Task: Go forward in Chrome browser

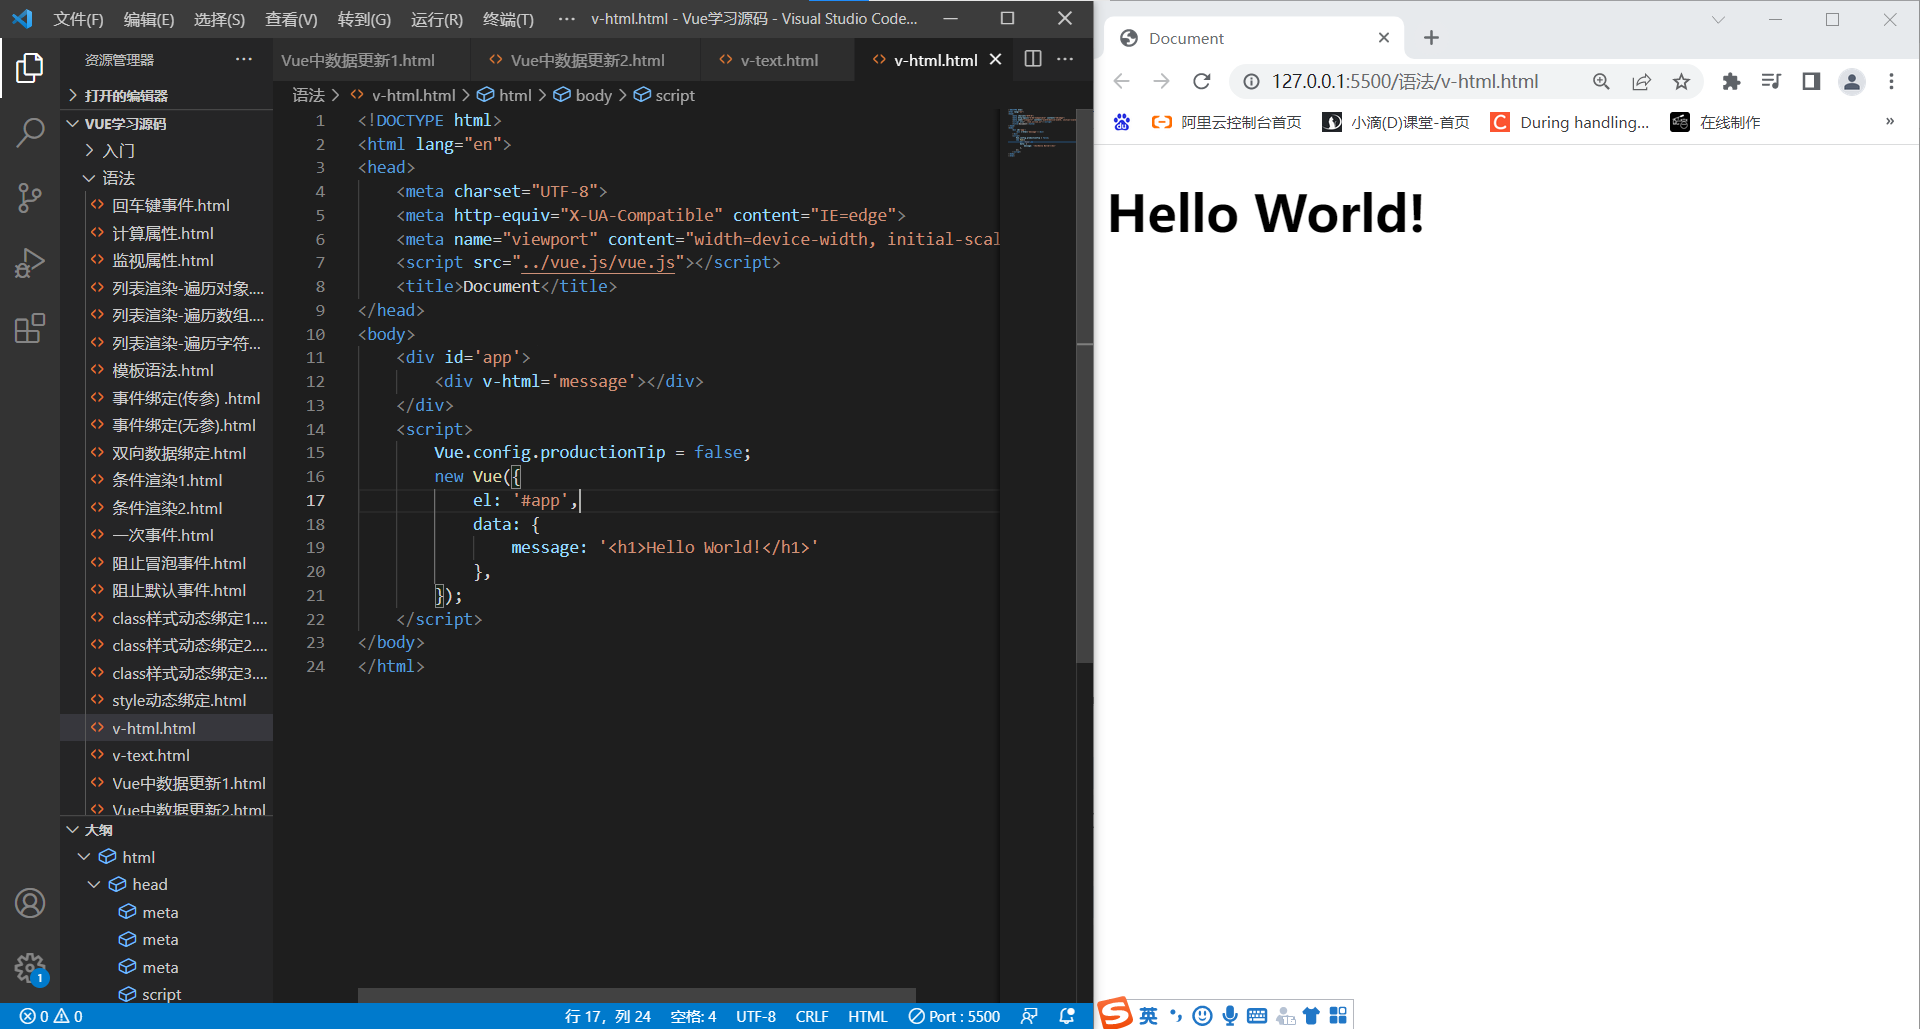Action: point(1161,81)
